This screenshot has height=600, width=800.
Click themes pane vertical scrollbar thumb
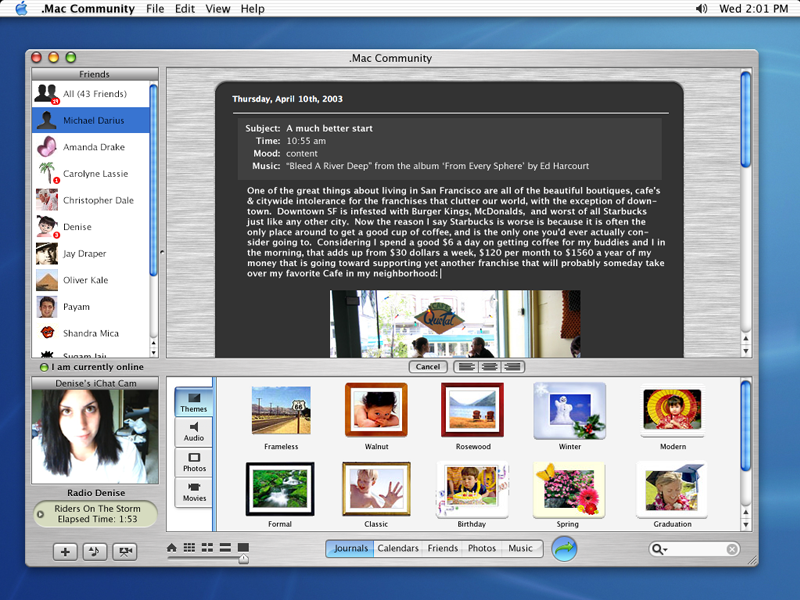(745, 426)
